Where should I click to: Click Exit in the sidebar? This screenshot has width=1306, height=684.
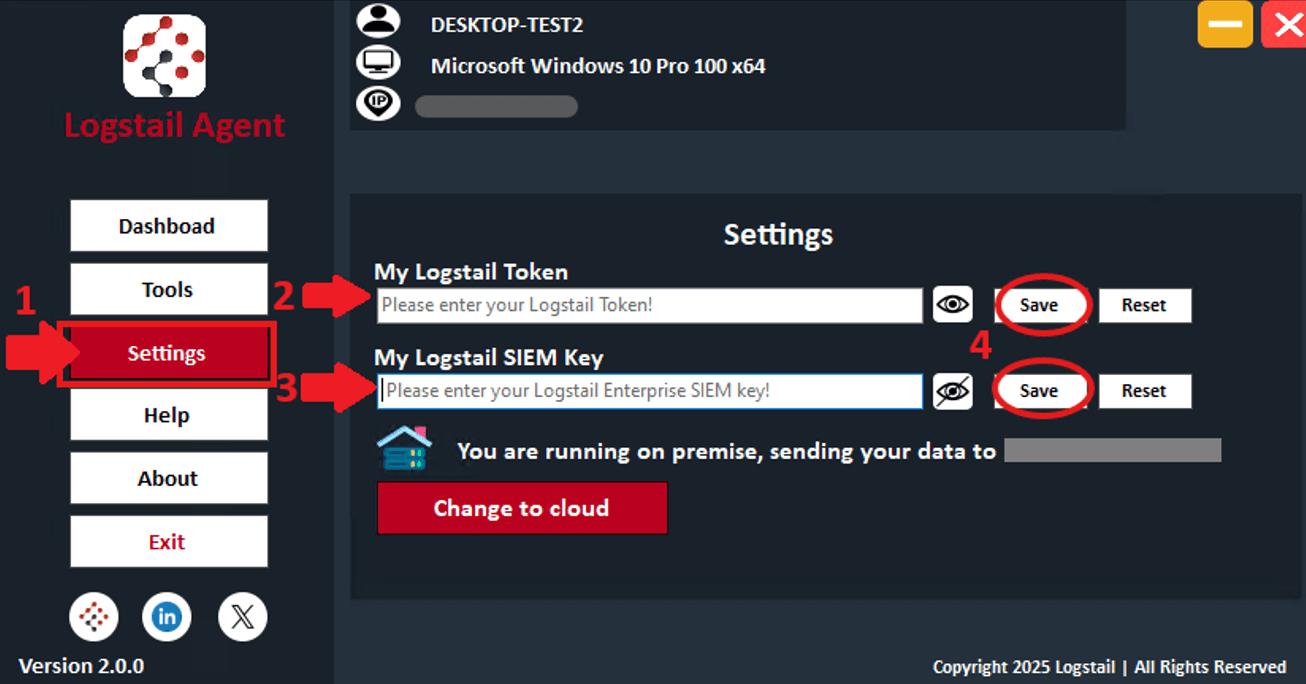(x=168, y=541)
